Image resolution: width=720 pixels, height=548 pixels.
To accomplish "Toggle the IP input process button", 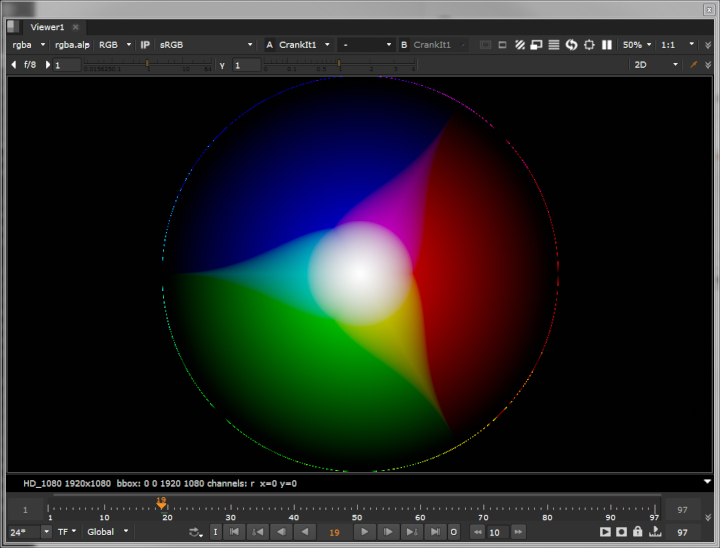I will pyautogui.click(x=145, y=45).
